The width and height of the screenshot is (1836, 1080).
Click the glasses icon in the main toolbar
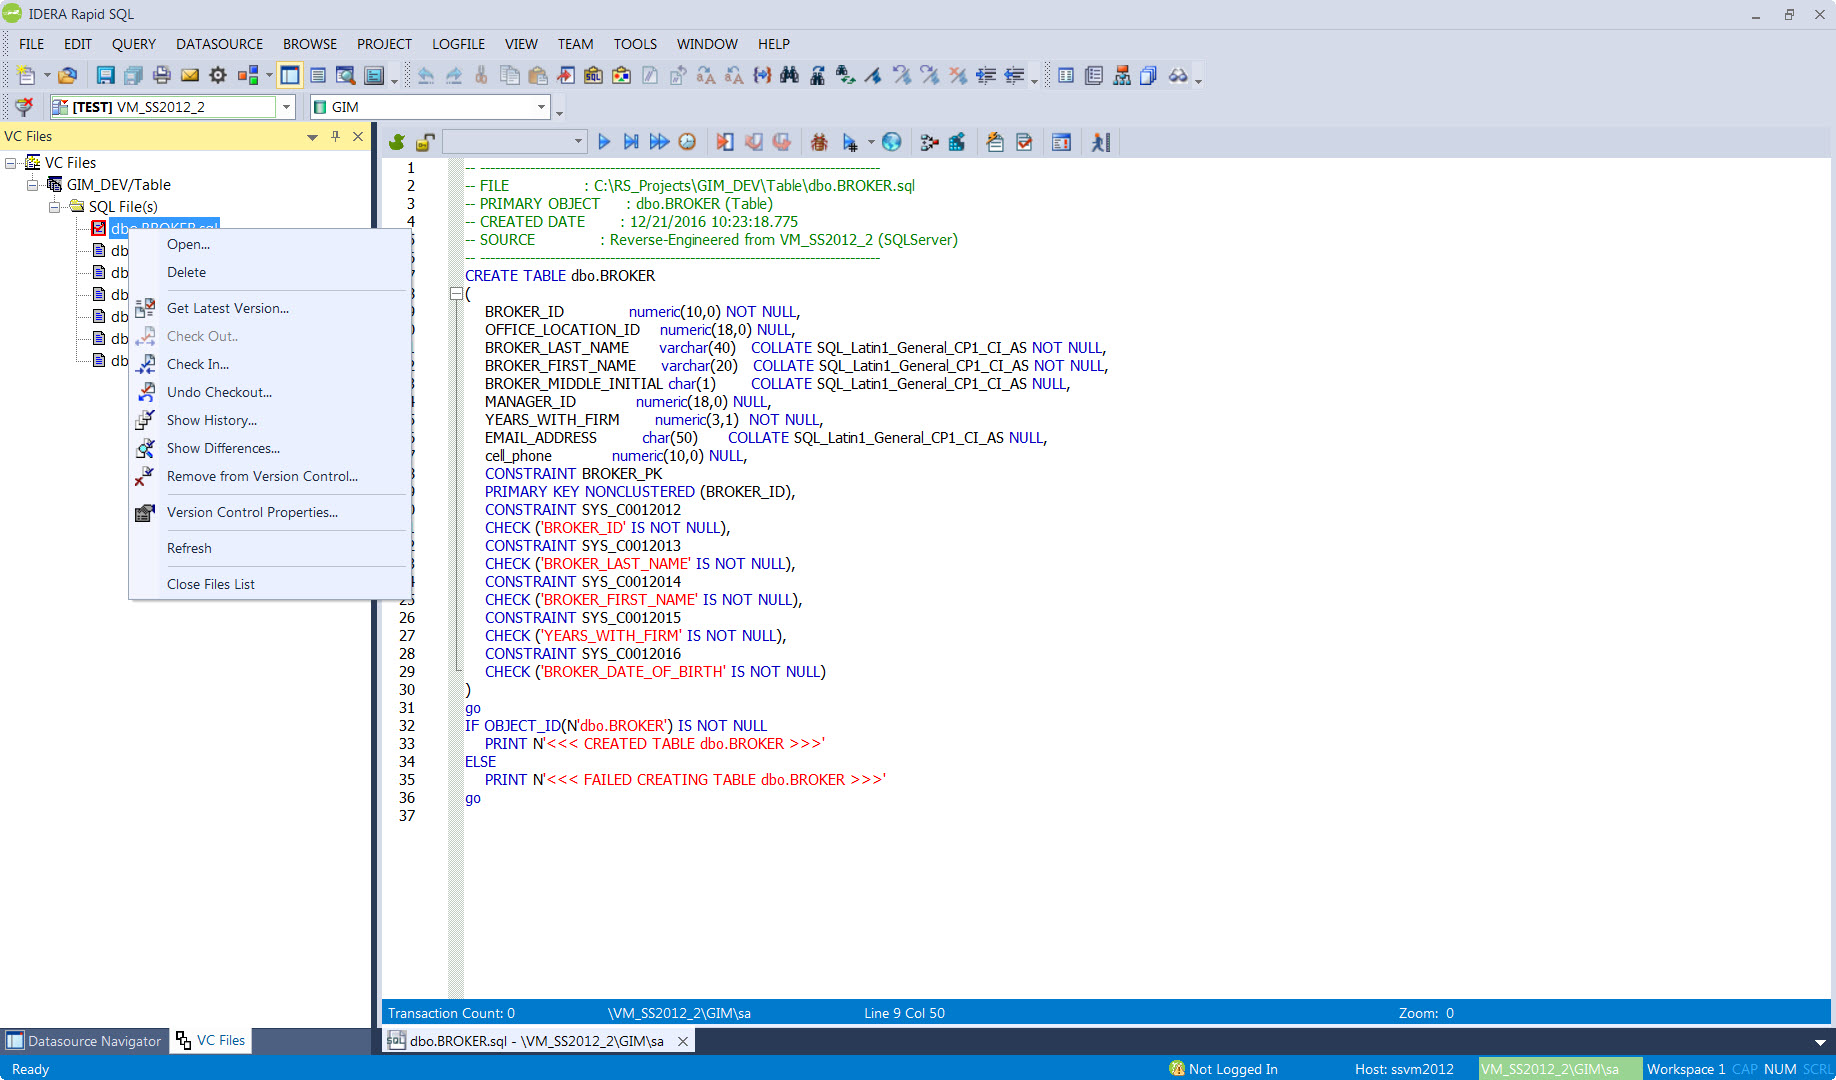[1178, 75]
